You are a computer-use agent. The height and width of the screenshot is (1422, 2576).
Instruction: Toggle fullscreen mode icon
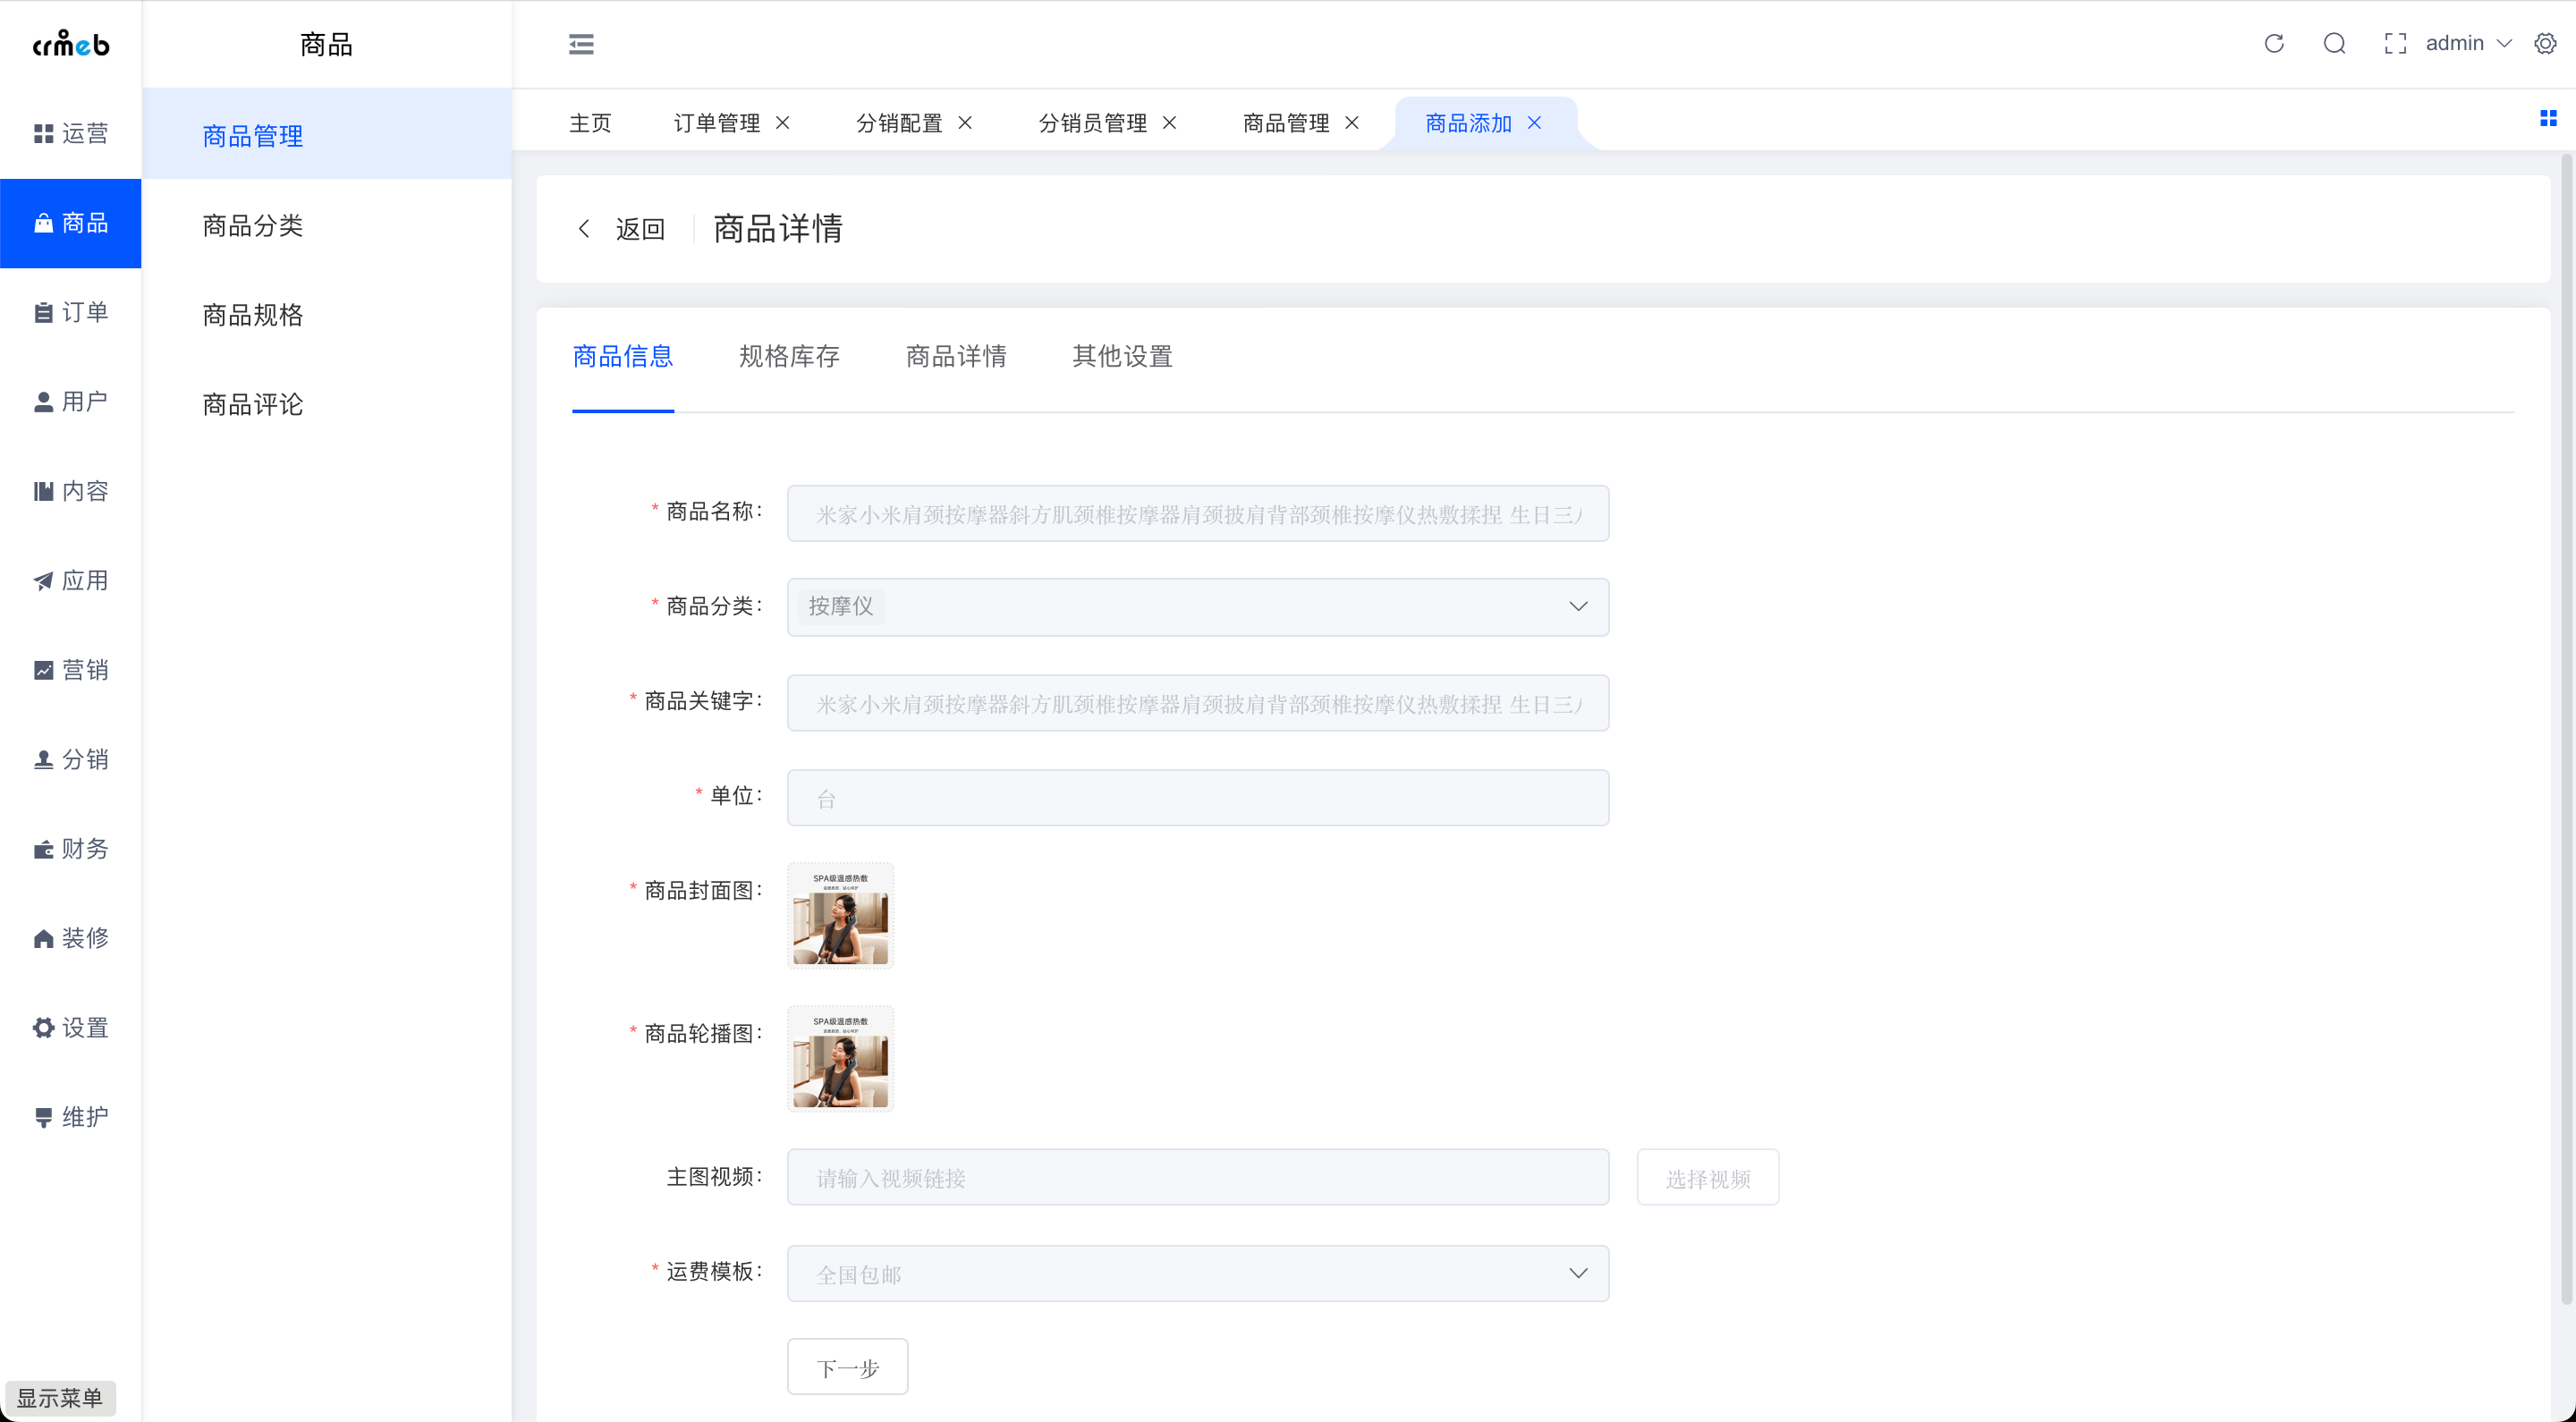(2394, 43)
